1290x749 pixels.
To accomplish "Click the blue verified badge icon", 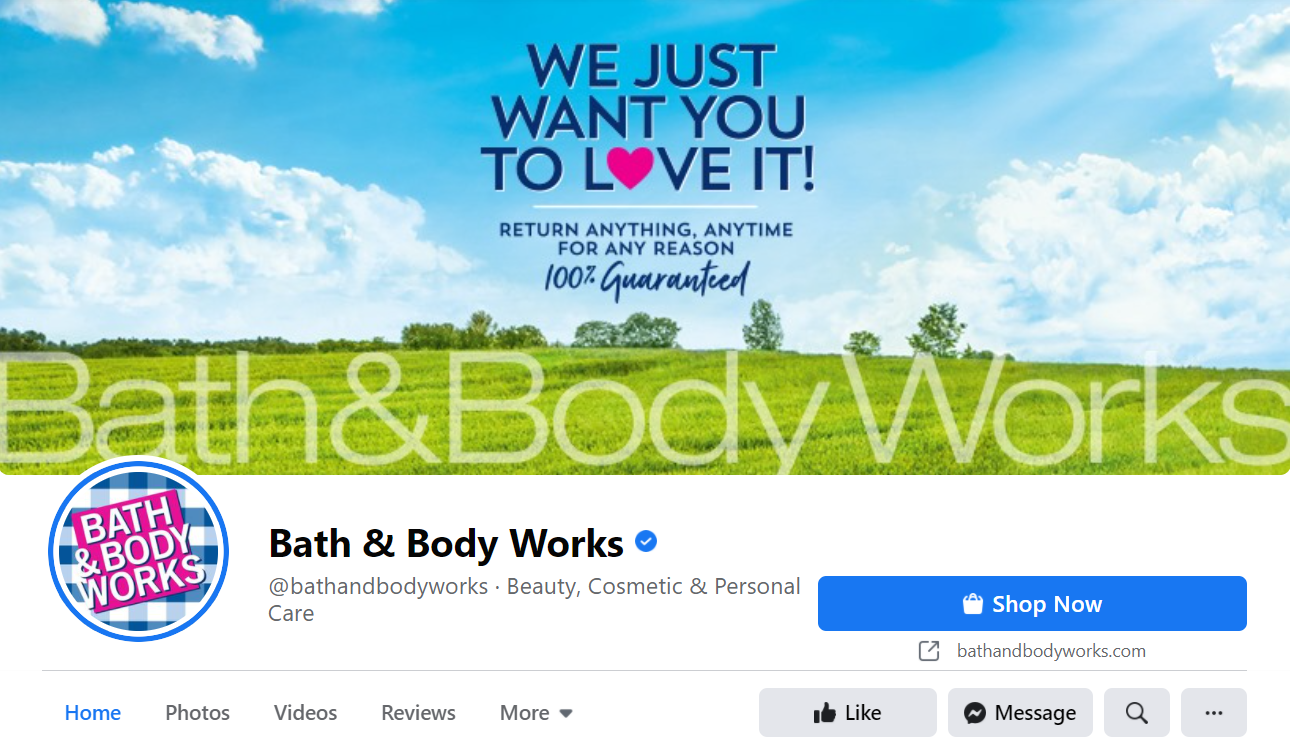I will [x=646, y=542].
